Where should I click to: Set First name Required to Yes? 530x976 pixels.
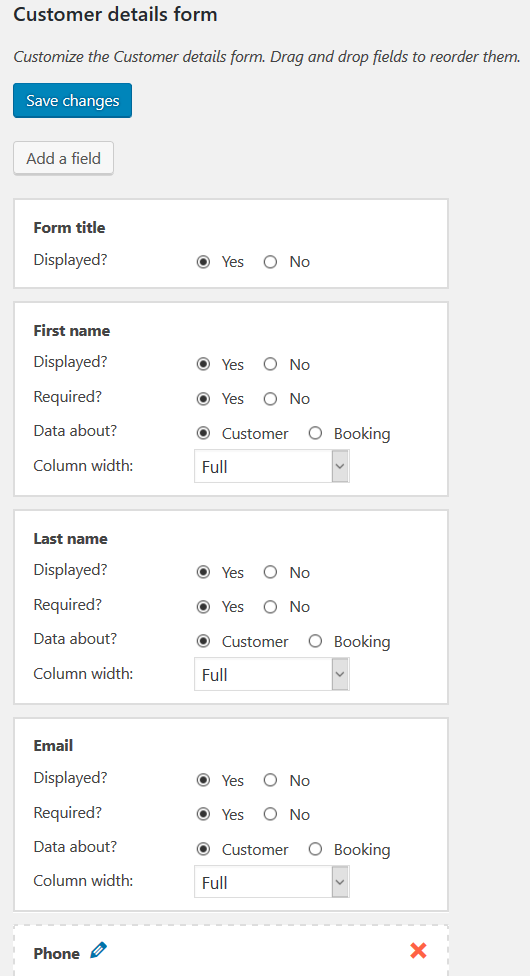coord(203,398)
